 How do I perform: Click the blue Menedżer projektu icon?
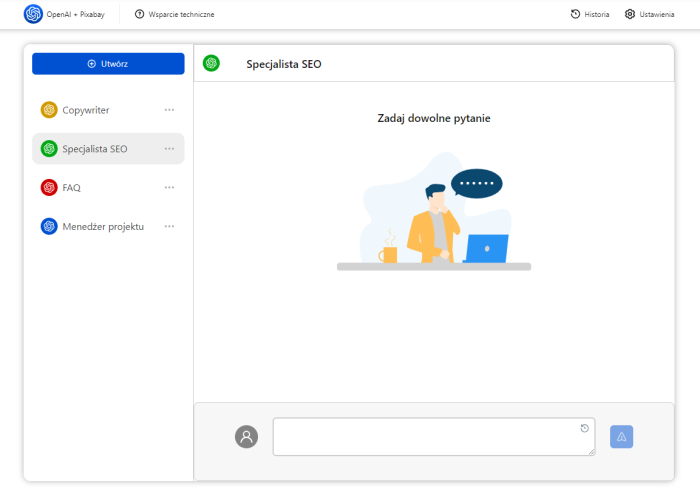(49, 227)
